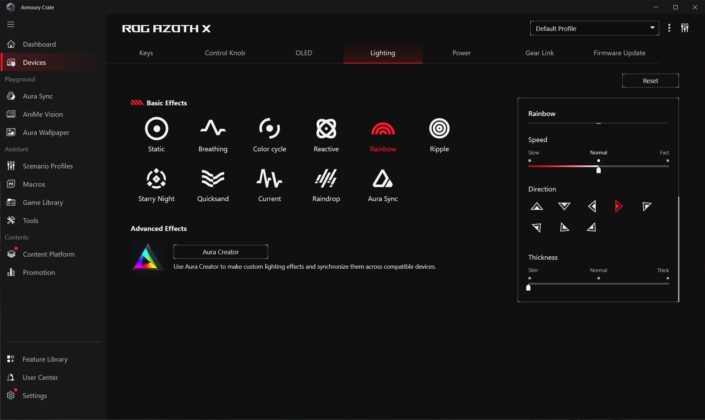
Task: Switch to the Control Knob tab
Action: coord(225,53)
